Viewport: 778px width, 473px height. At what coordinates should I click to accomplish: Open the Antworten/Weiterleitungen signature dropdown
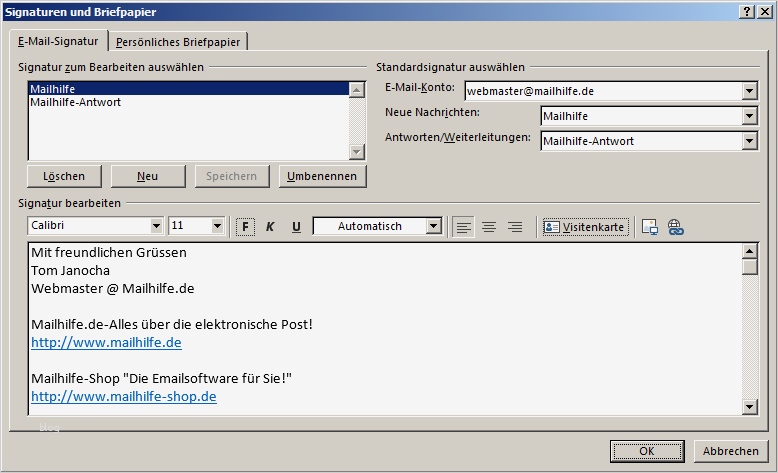point(749,141)
